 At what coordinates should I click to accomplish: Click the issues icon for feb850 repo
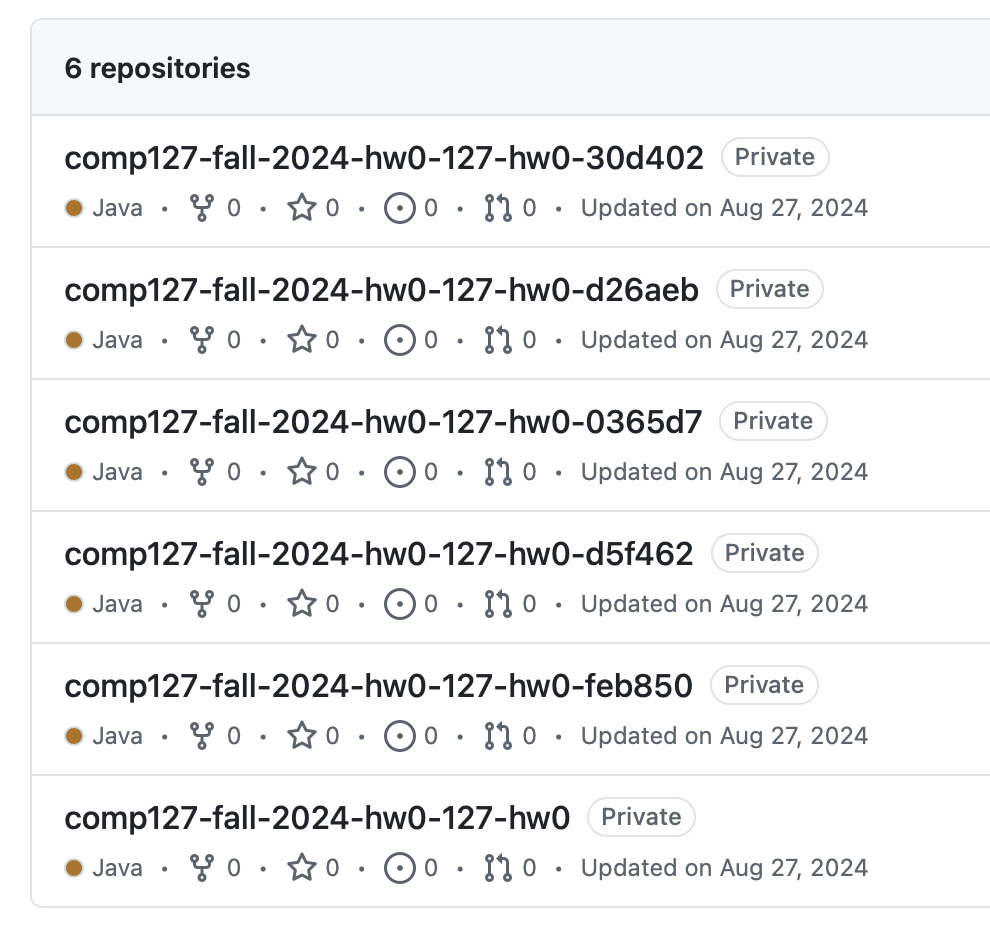399,736
